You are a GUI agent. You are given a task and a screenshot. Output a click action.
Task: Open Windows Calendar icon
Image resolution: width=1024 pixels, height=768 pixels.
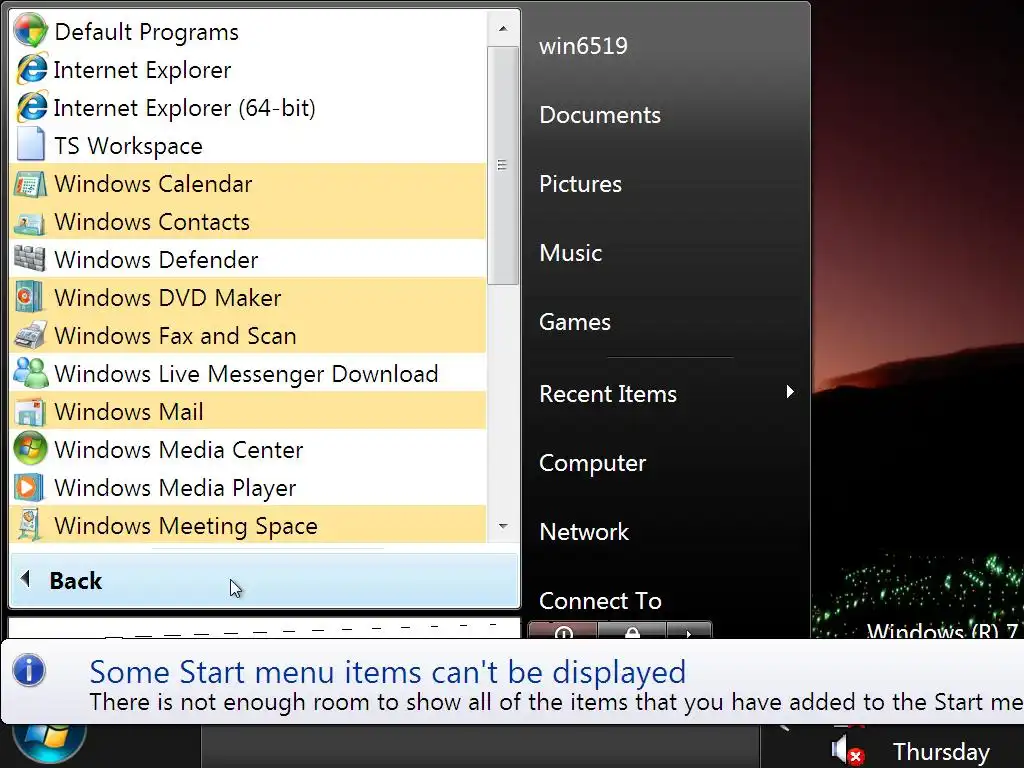click(30, 184)
